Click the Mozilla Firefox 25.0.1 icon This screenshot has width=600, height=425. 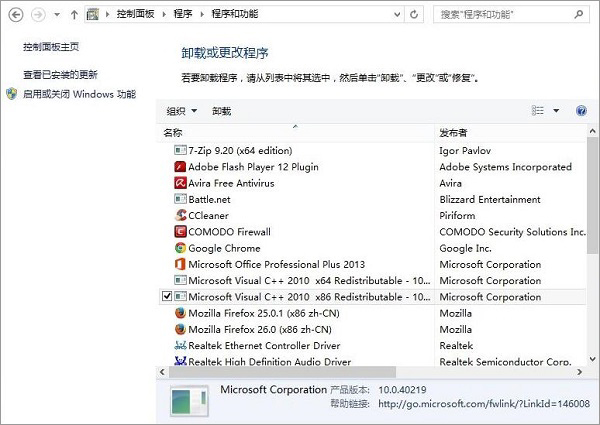coord(180,313)
